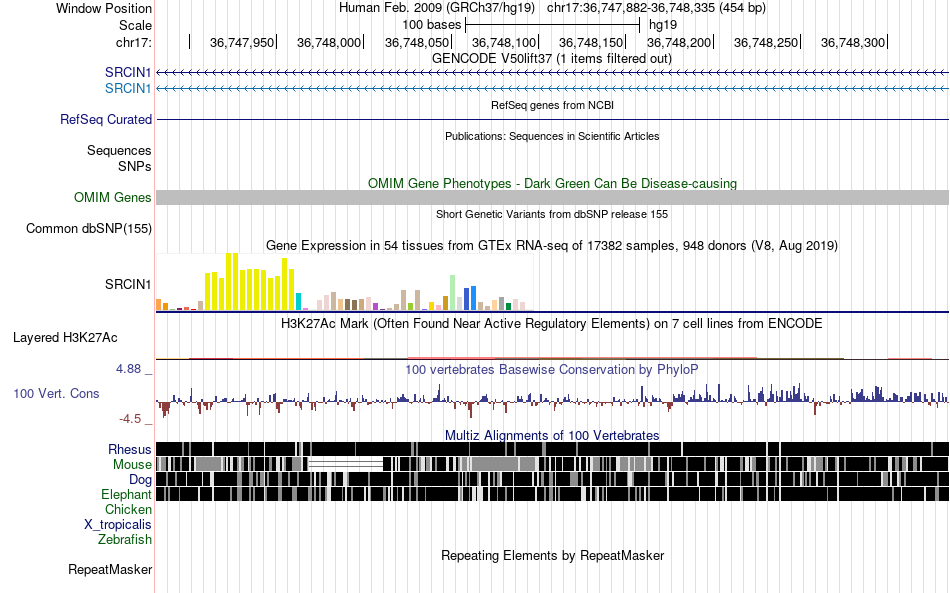Open the RepeatMasker track label
The width and height of the screenshot is (950, 593).
[x=110, y=569]
